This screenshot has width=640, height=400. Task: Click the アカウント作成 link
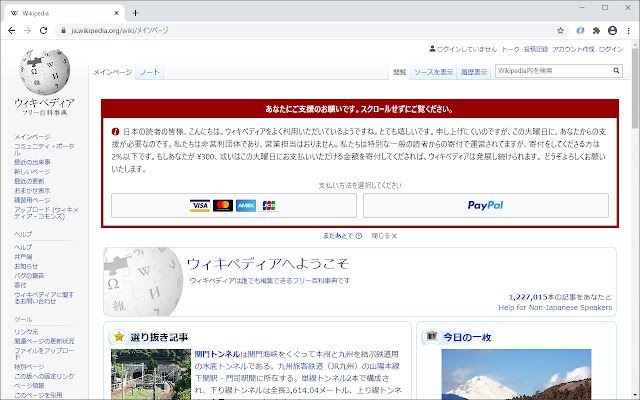point(573,49)
